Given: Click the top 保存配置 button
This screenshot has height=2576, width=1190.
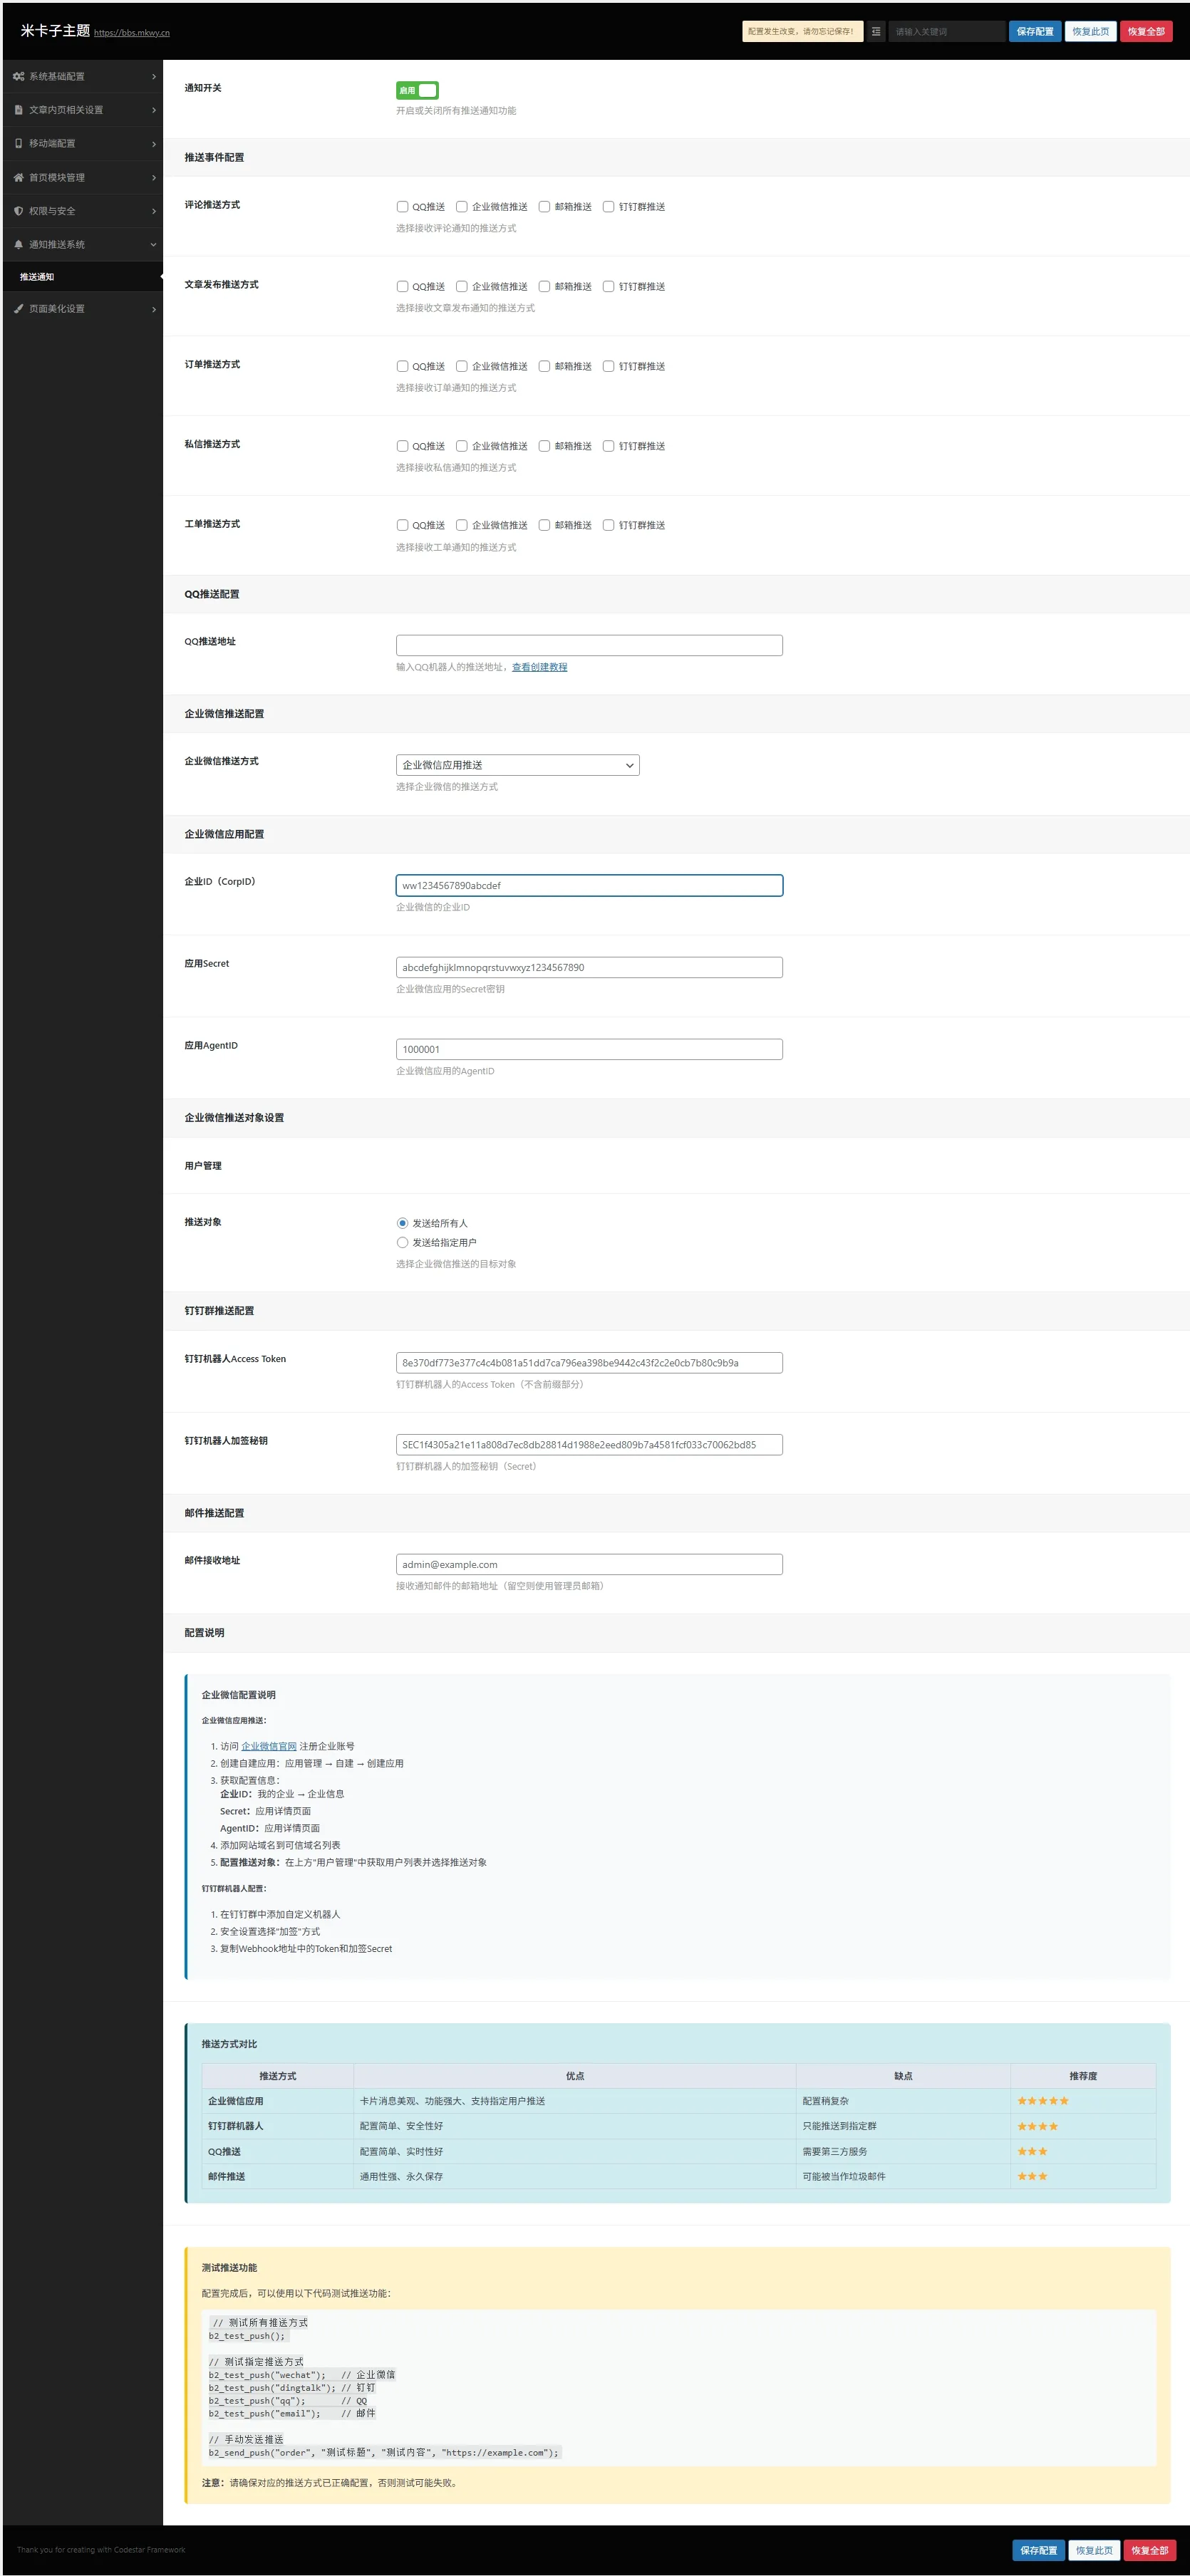Looking at the screenshot, I should click(1034, 32).
